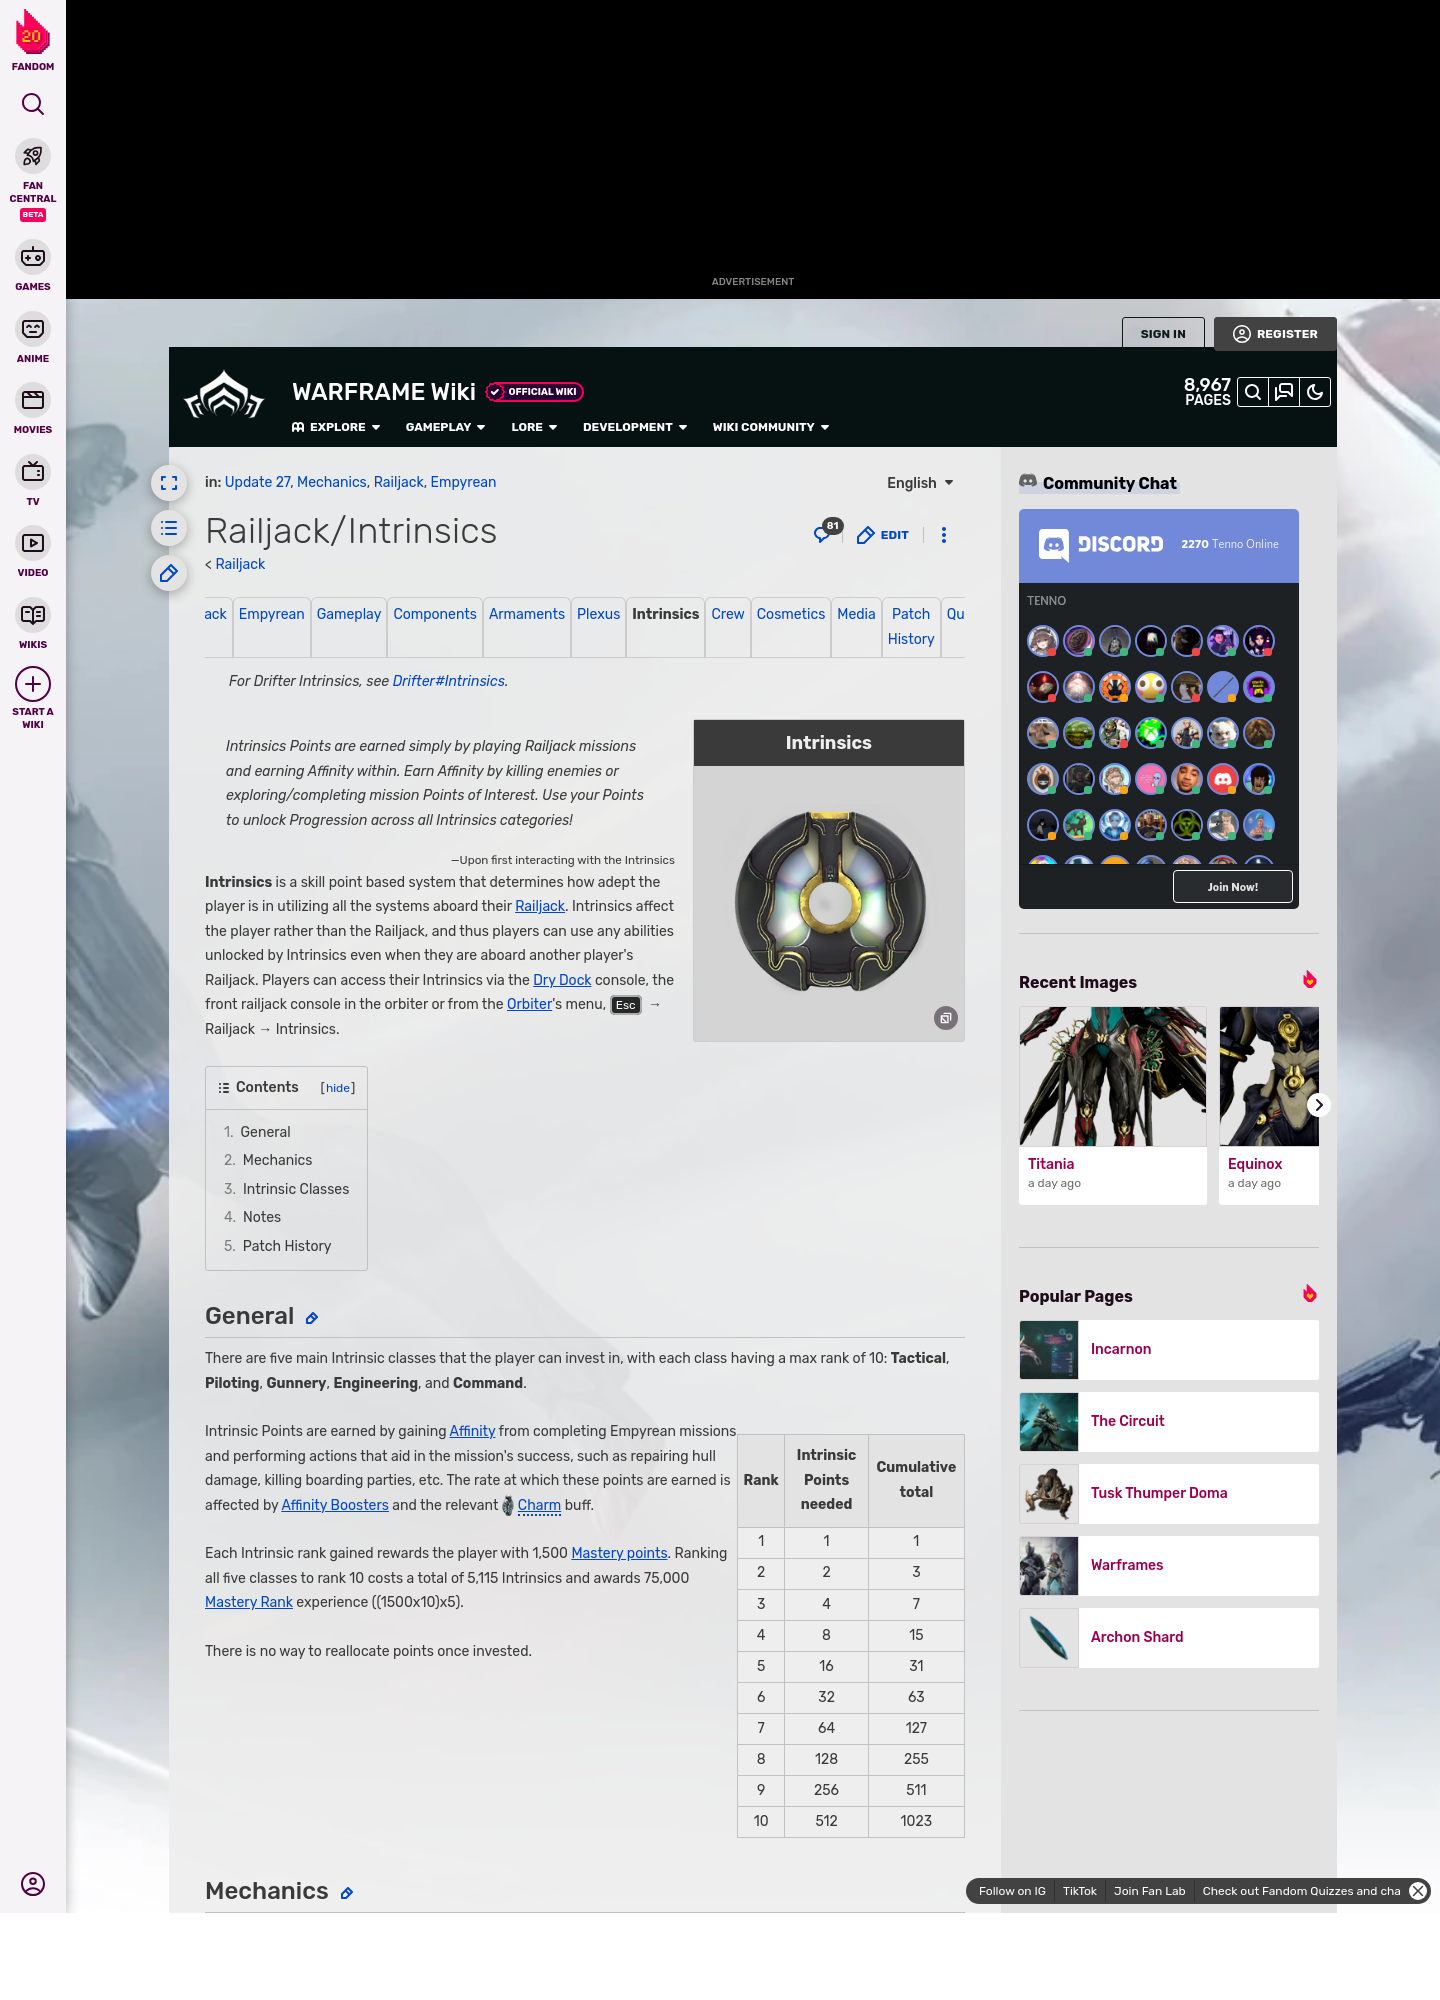The image size is (1440, 2000).
Task: Click flame icon beside Popular Pages
Action: 1310,1294
